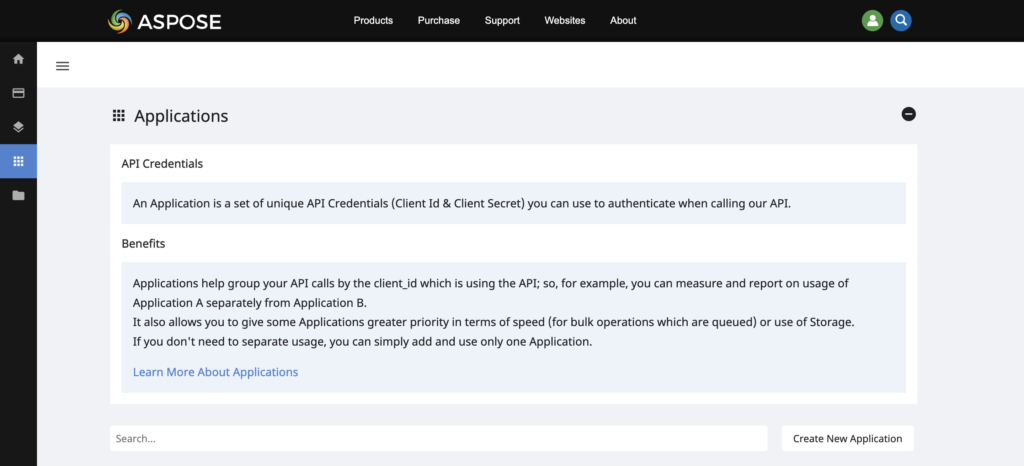The width and height of the screenshot is (1024, 466).
Task: Open the folder storage icon in sidebar
Action: 18,195
